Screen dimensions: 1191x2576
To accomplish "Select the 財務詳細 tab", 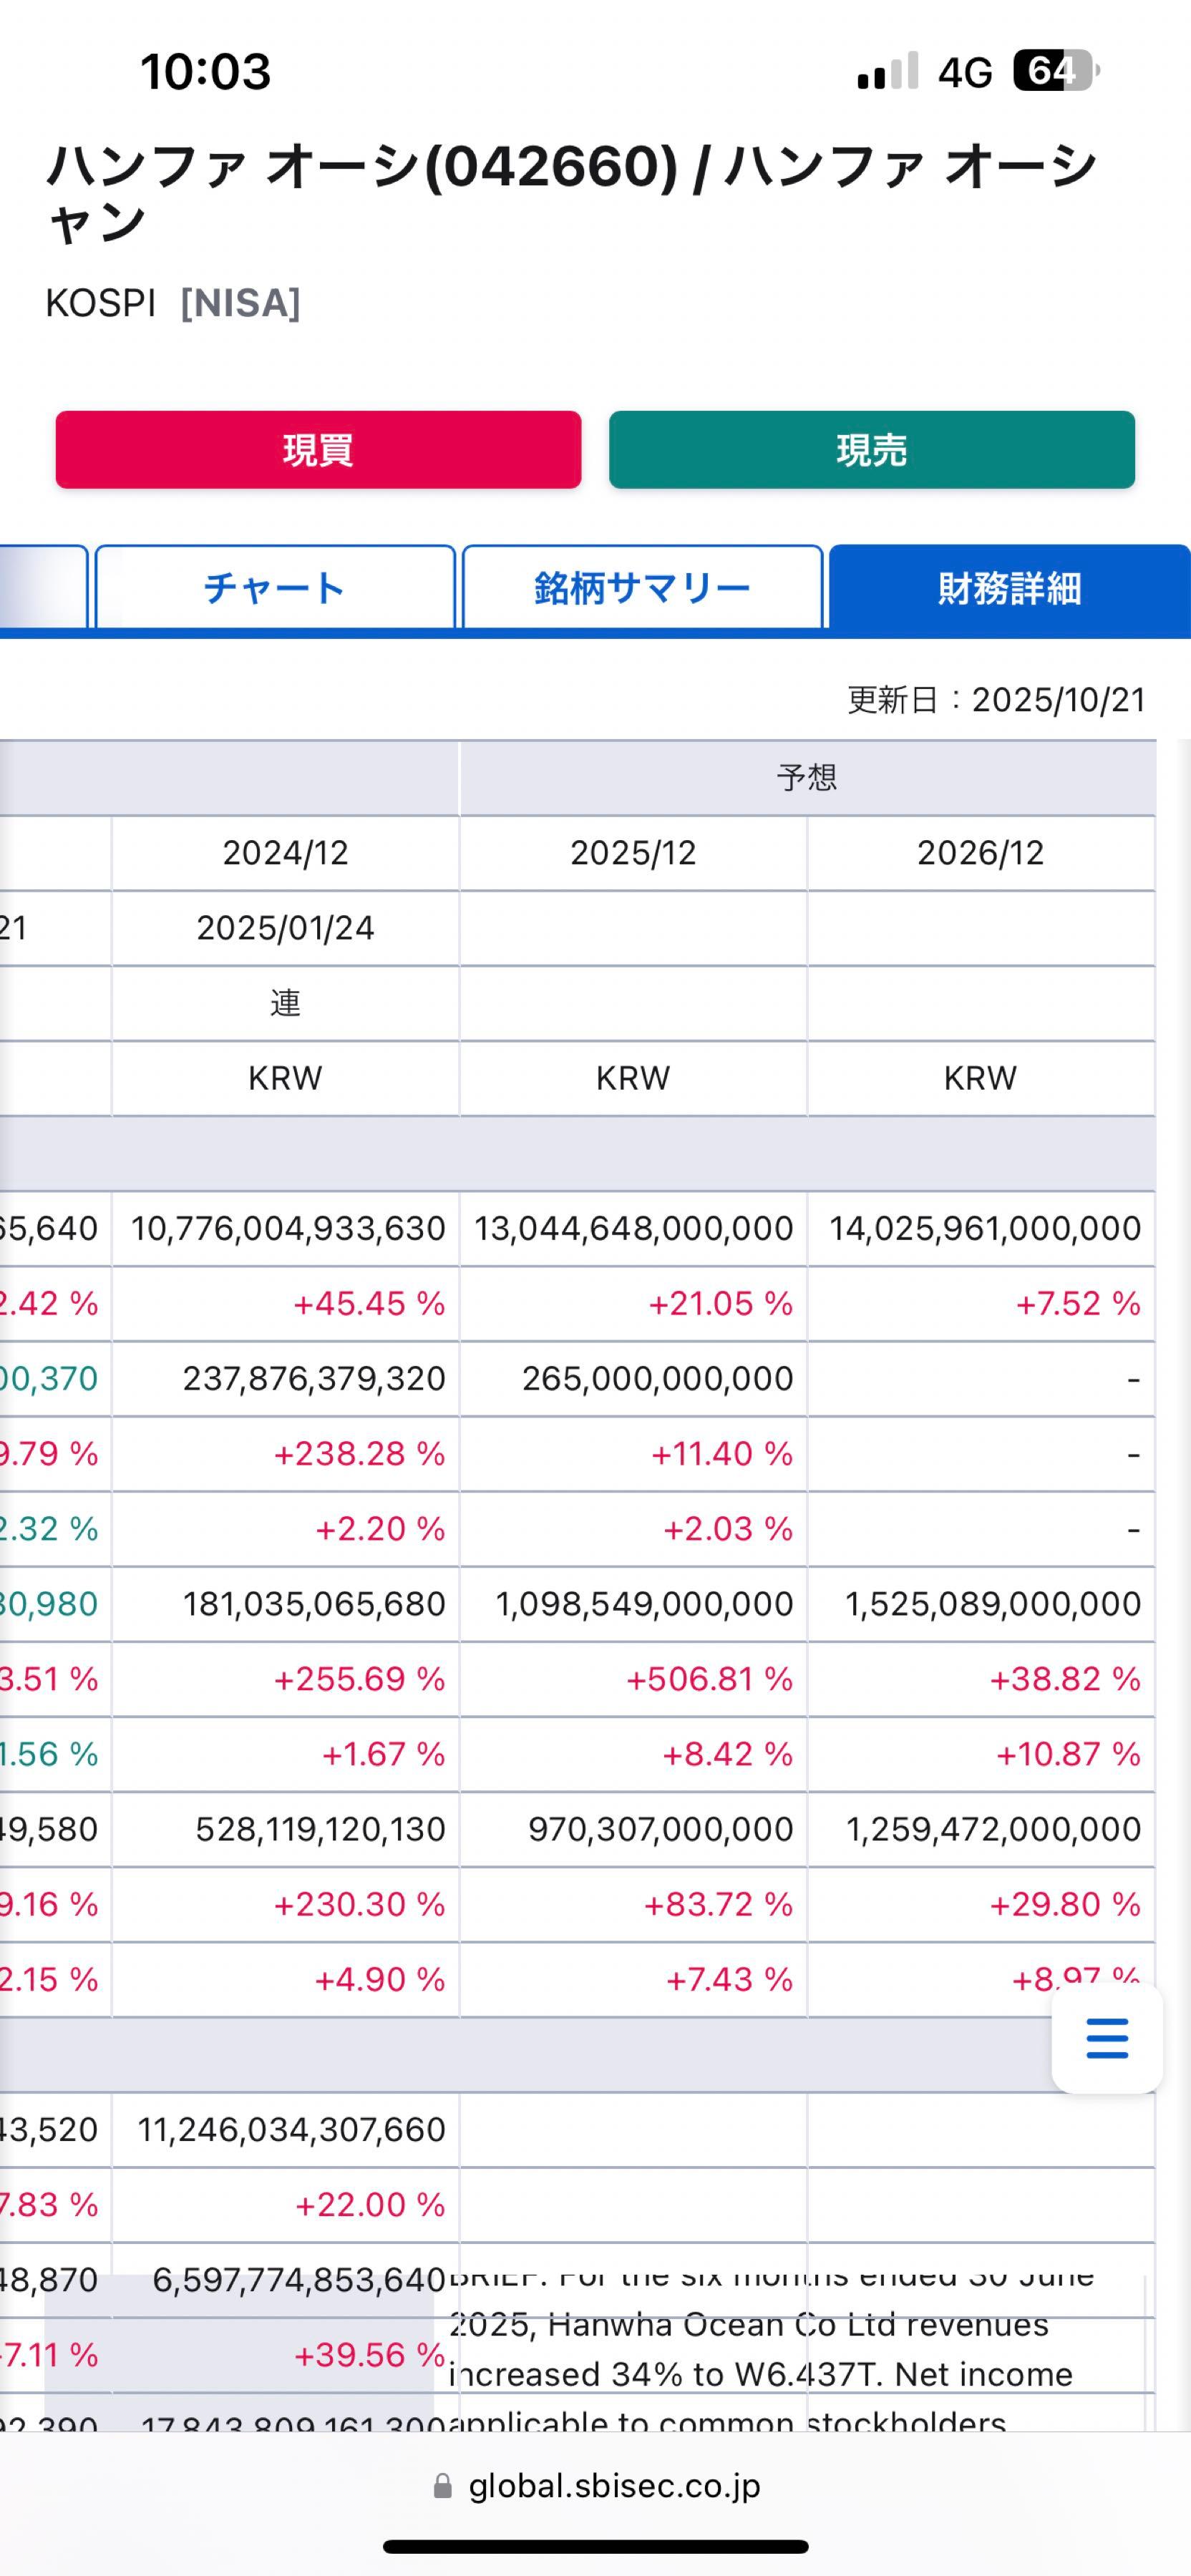I will (x=1009, y=588).
